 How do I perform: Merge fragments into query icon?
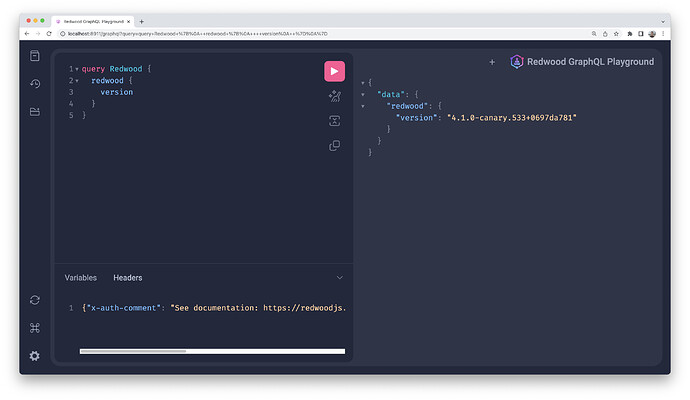point(334,121)
